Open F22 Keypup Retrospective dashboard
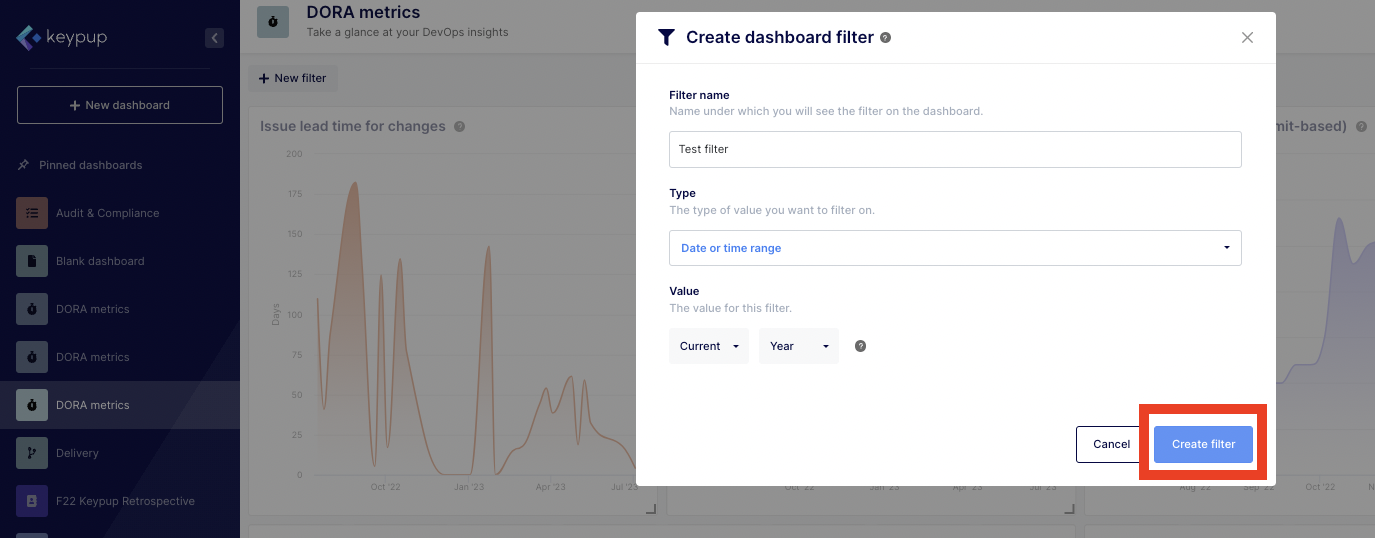The image size is (1375, 538). [x=125, y=501]
